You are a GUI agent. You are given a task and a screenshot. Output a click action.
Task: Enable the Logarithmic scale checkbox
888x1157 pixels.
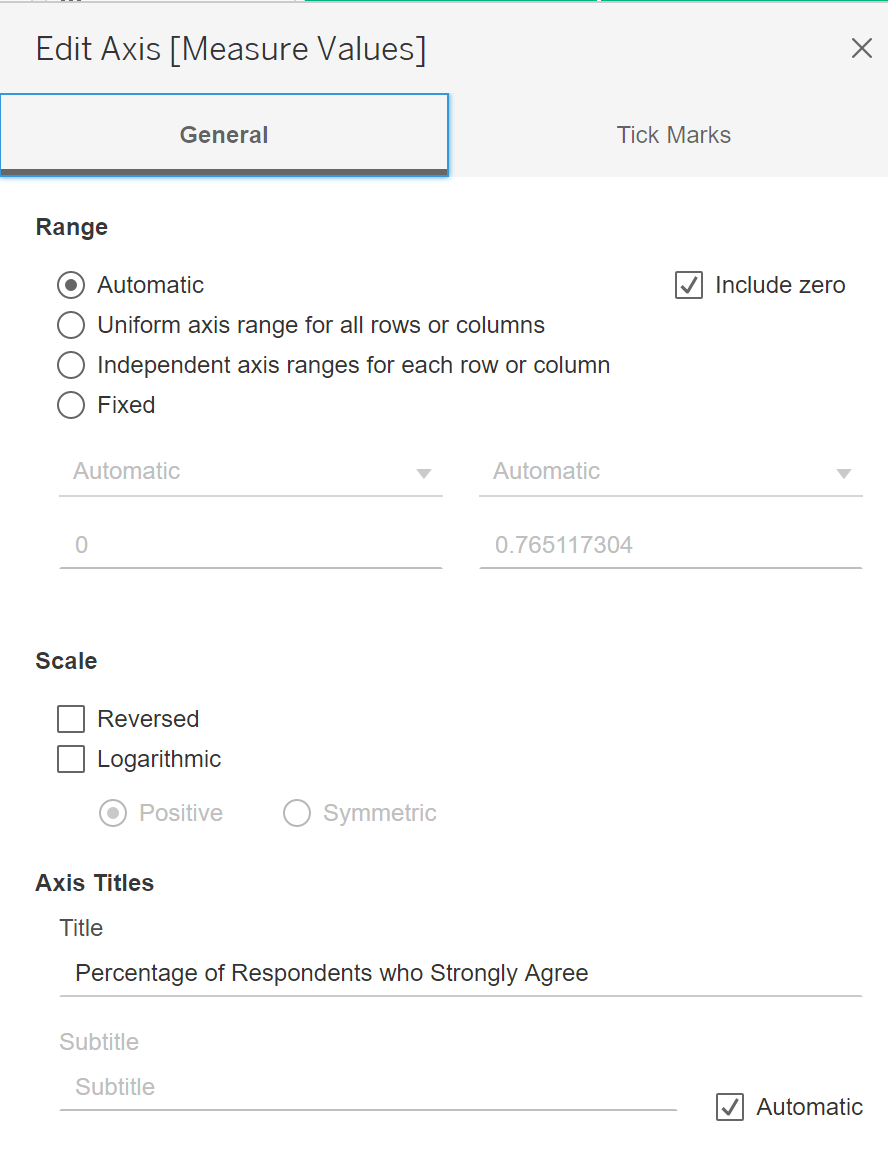71,759
